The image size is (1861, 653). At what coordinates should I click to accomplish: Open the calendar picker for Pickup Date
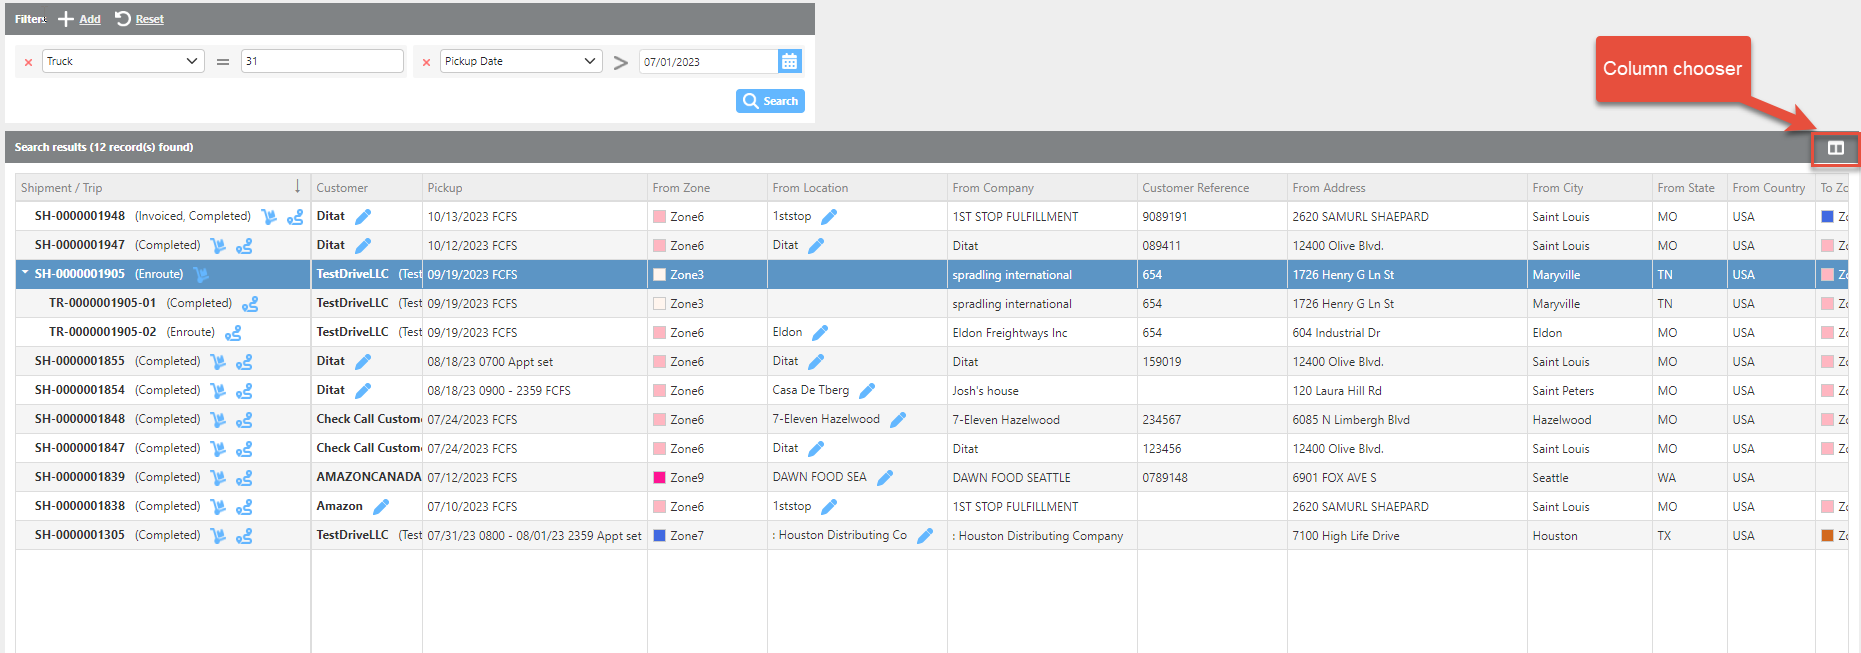click(x=789, y=62)
